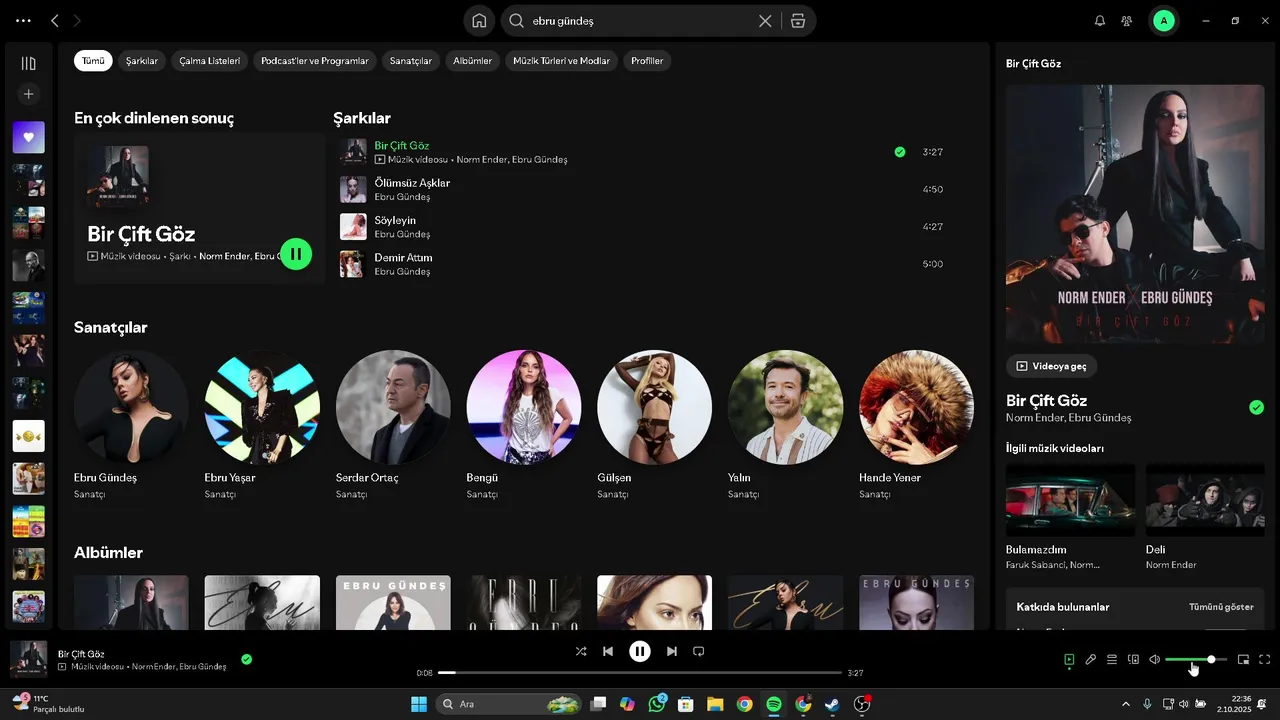Open the Deli related music video
This screenshot has width=1280, height=720.
1205,516
